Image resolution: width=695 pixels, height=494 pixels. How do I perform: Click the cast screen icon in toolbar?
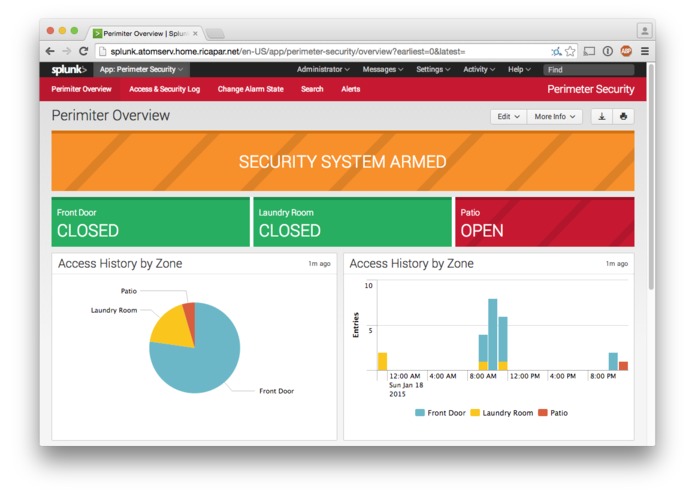[589, 51]
